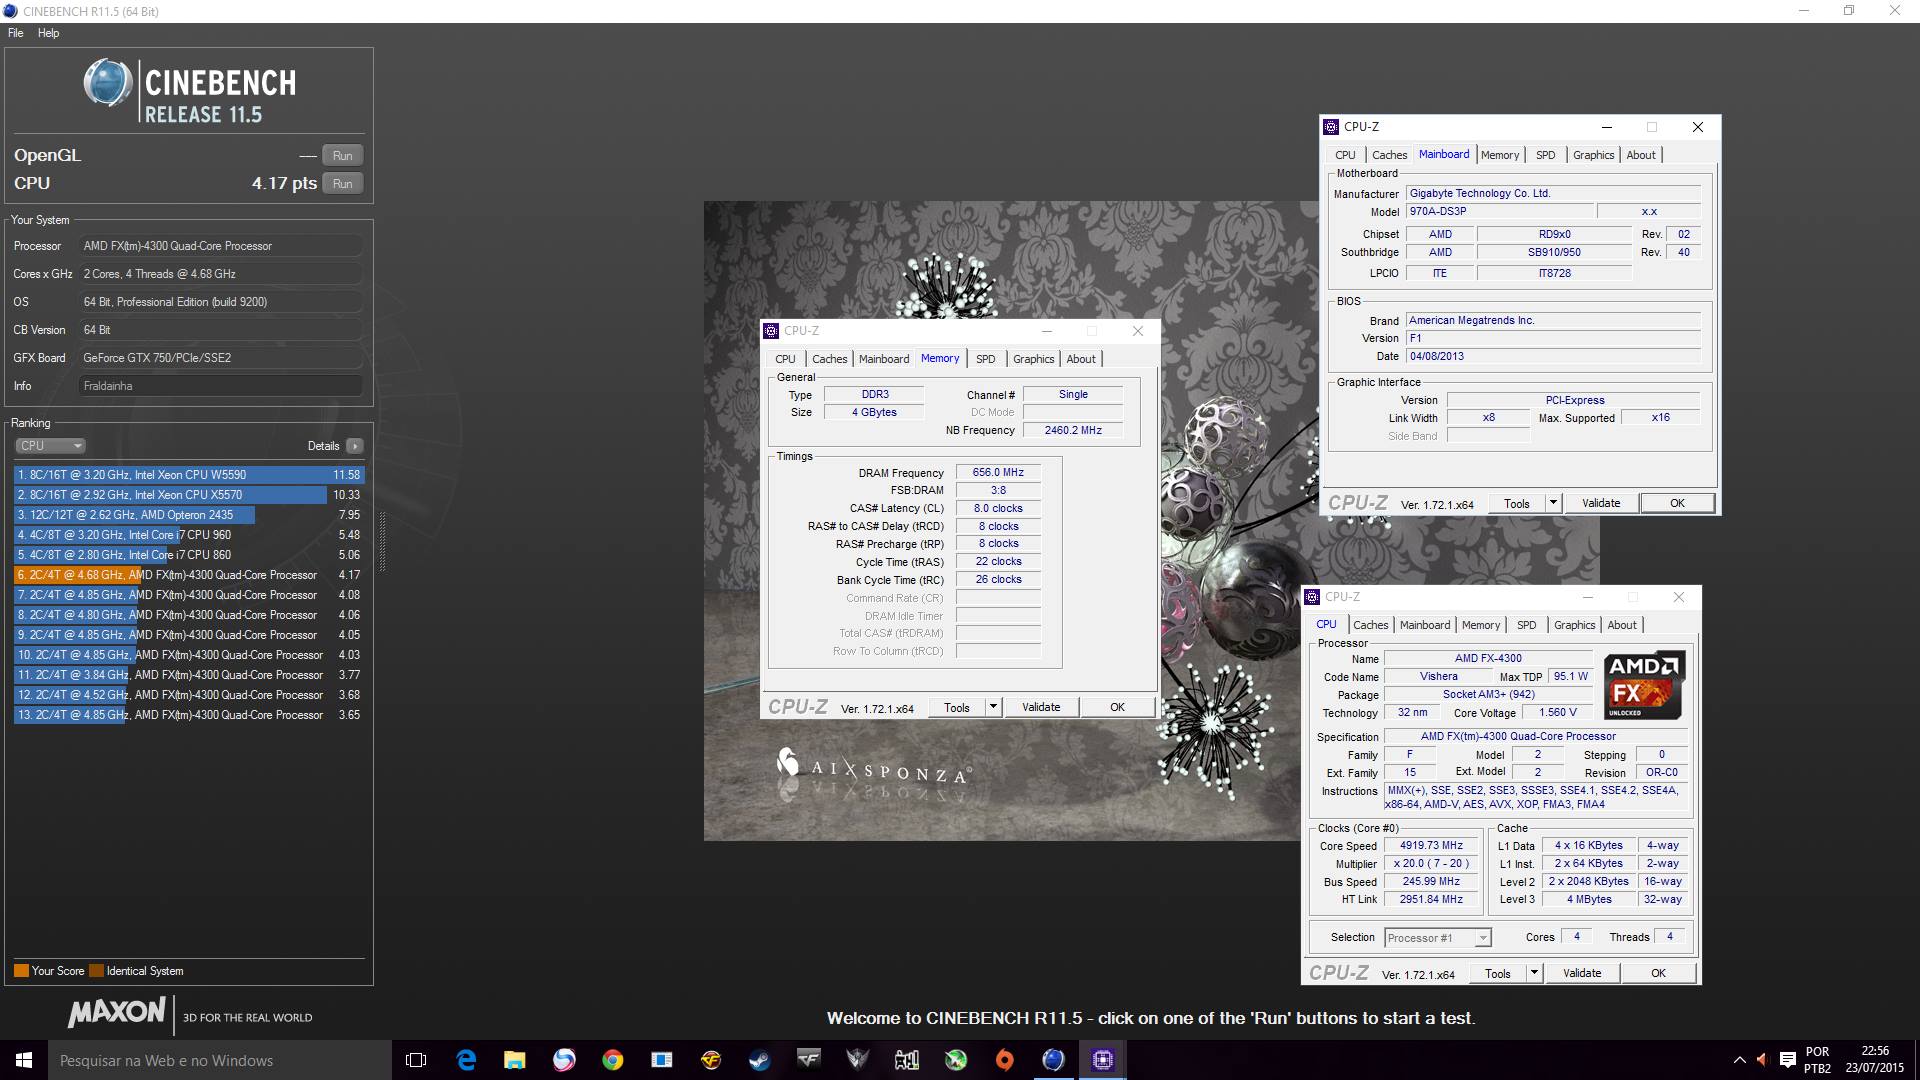
Task: Click Validate in CPU CPU-Z window
Action: [1582, 973]
